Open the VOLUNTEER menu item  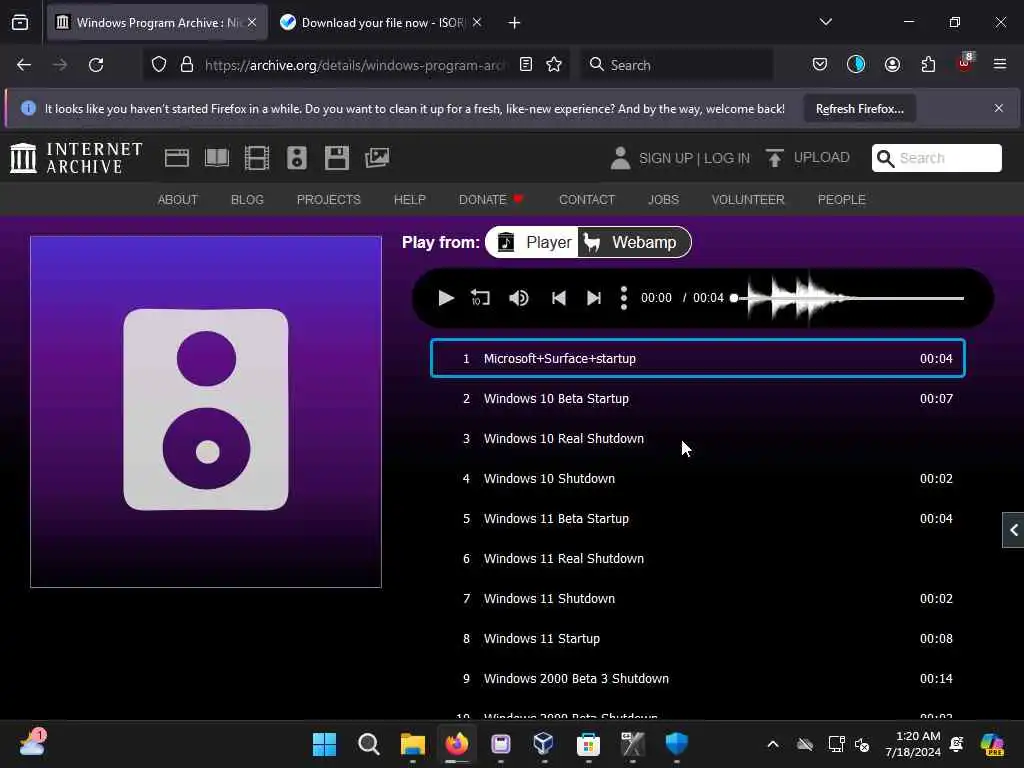click(748, 200)
